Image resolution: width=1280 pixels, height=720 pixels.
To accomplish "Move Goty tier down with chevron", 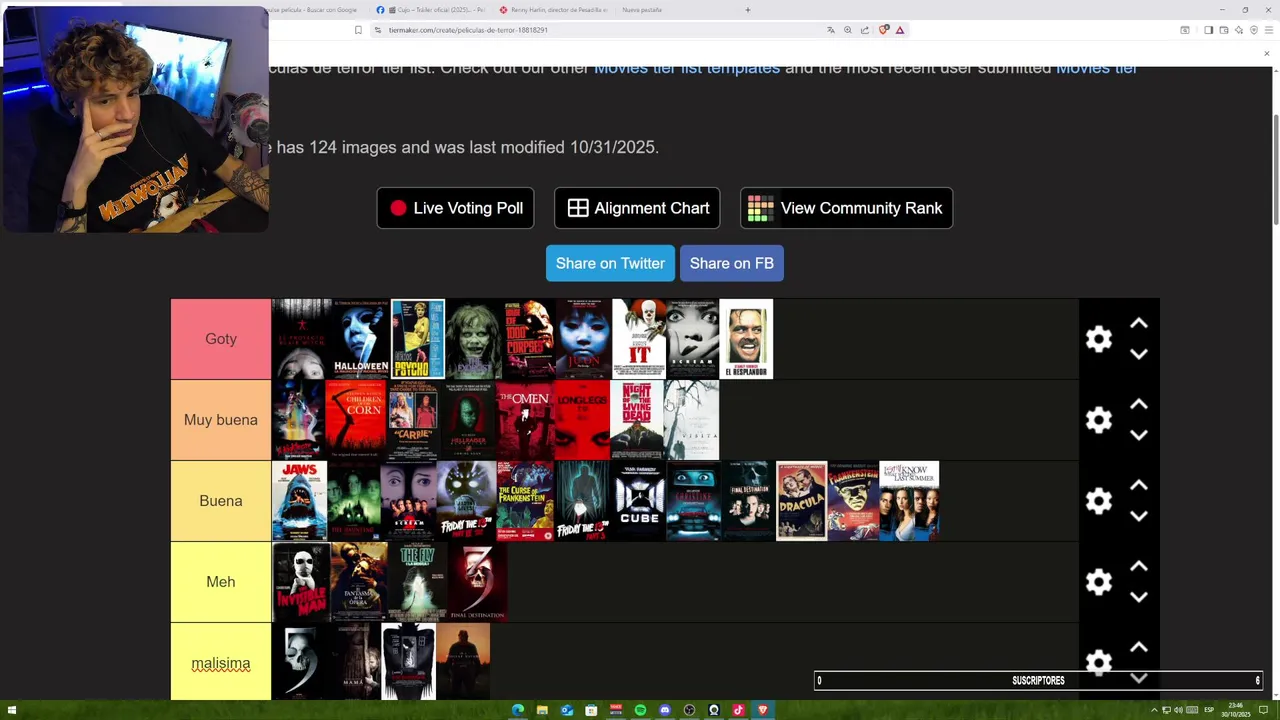I will pyautogui.click(x=1138, y=354).
